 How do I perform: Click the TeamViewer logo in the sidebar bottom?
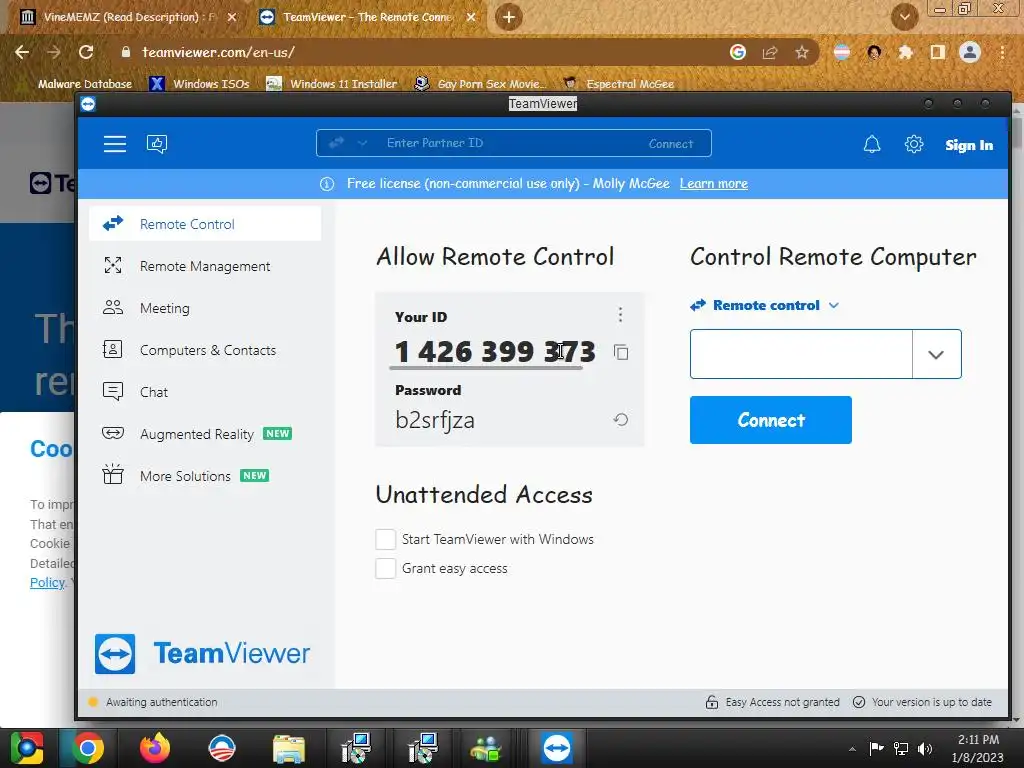pyautogui.click(x=202, y=653)
